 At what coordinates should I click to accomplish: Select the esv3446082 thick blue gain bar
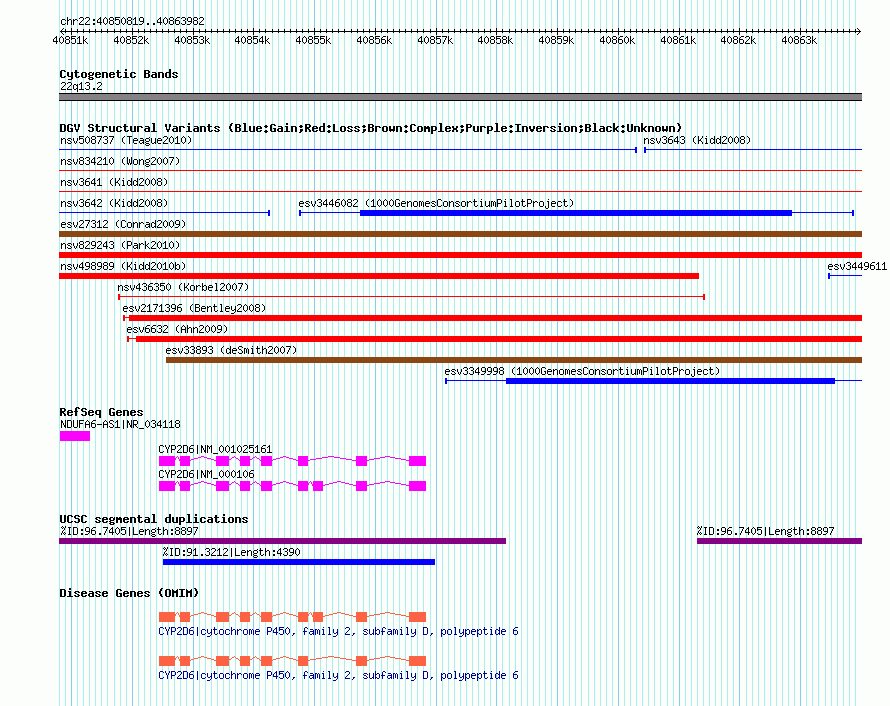576,213
